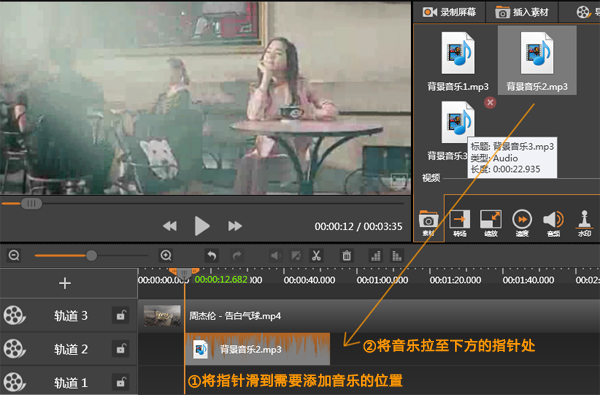
Task: Click the 轨道 2 track label
Action: pos(71,349)
